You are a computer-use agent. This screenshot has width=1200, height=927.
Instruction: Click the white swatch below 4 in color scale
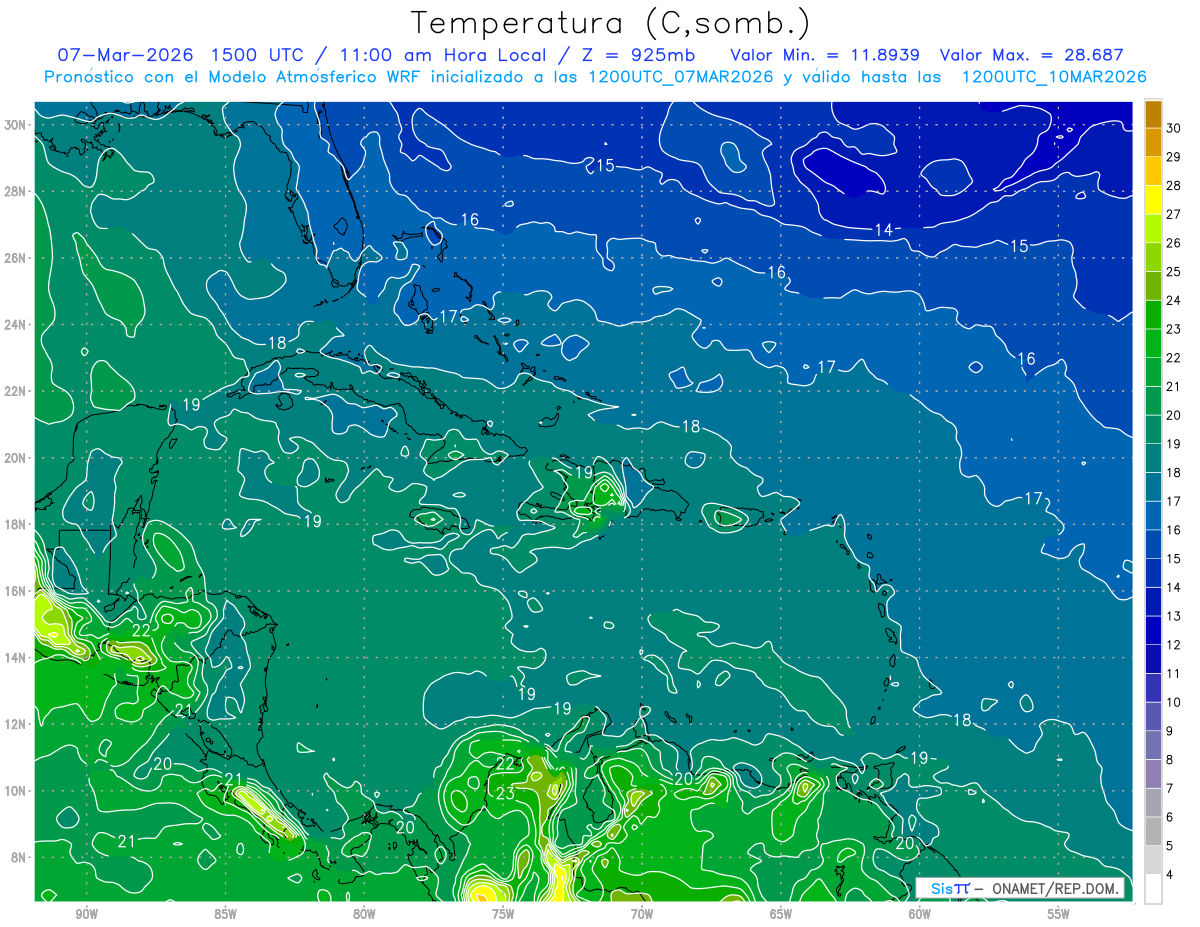1153,888
